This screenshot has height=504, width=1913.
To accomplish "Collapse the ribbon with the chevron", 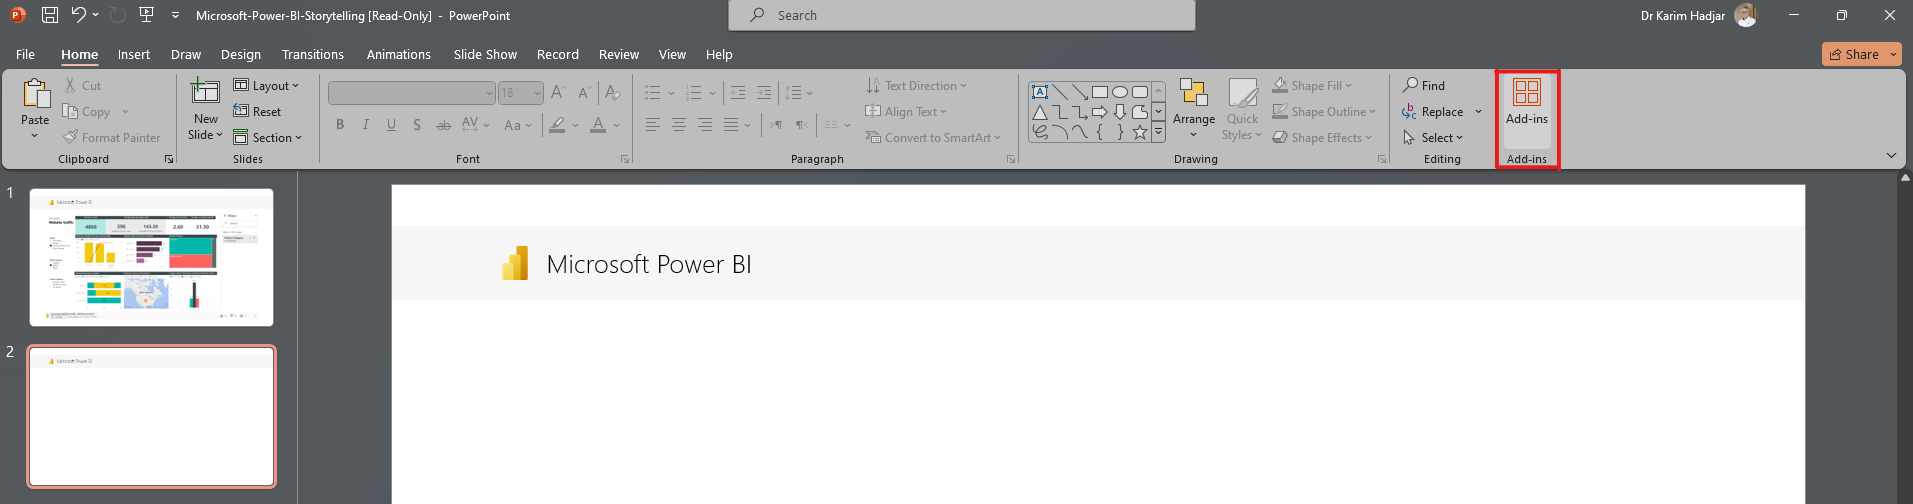I will coord(1891,155).
